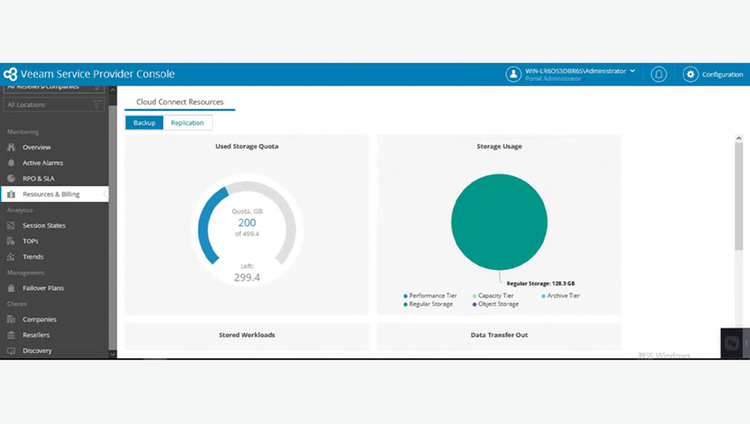Open the All Locations filter dropdown
This screenshot has width=750, height=424.
tap(54, 104)
